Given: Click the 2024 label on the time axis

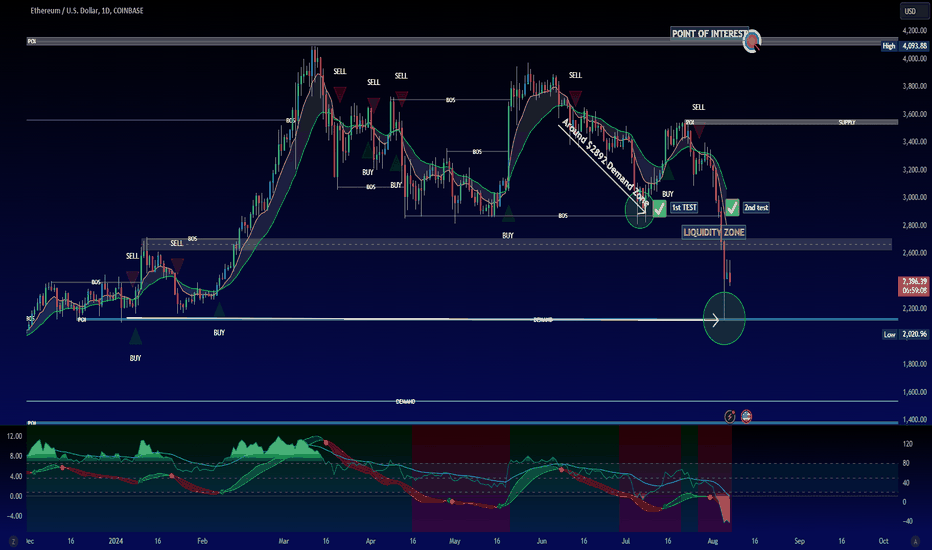Looking at the screenshot, I should coord(116,541).
